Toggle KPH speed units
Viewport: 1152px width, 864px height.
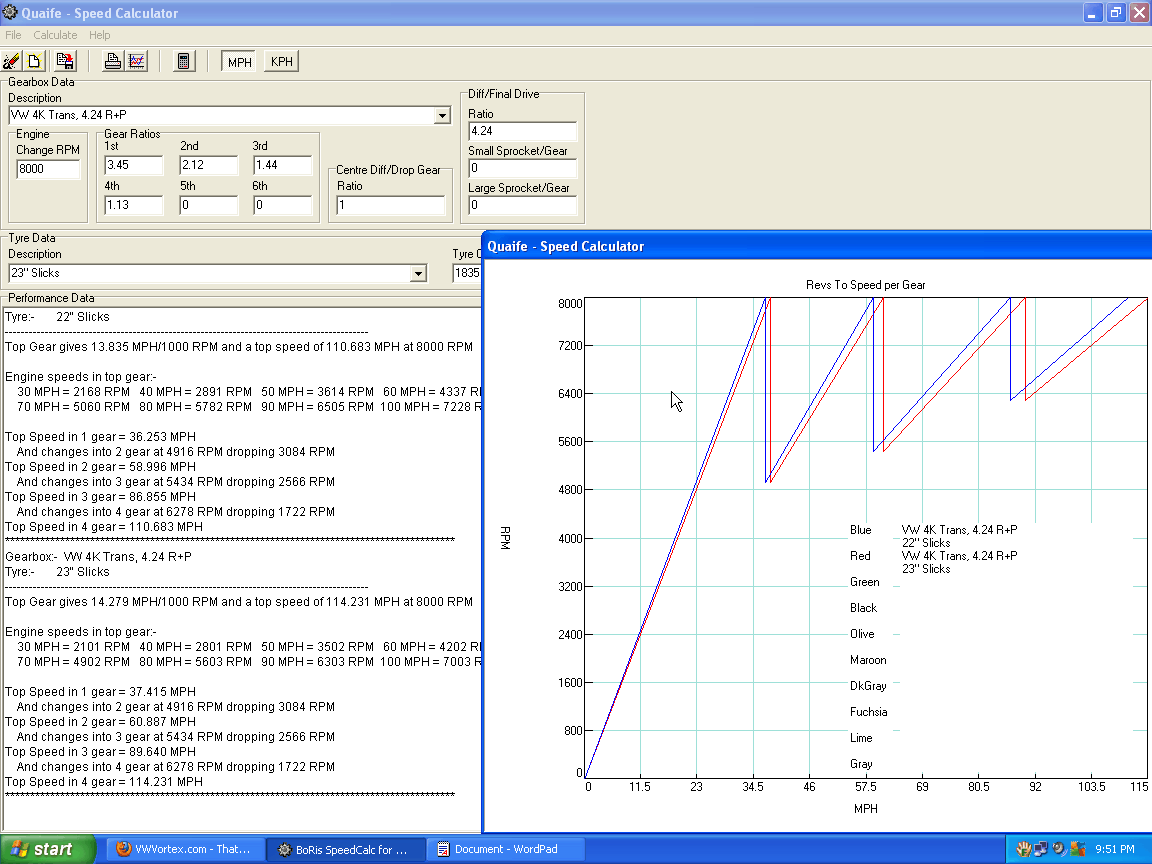pyautogui.click(x=281, y=62)
